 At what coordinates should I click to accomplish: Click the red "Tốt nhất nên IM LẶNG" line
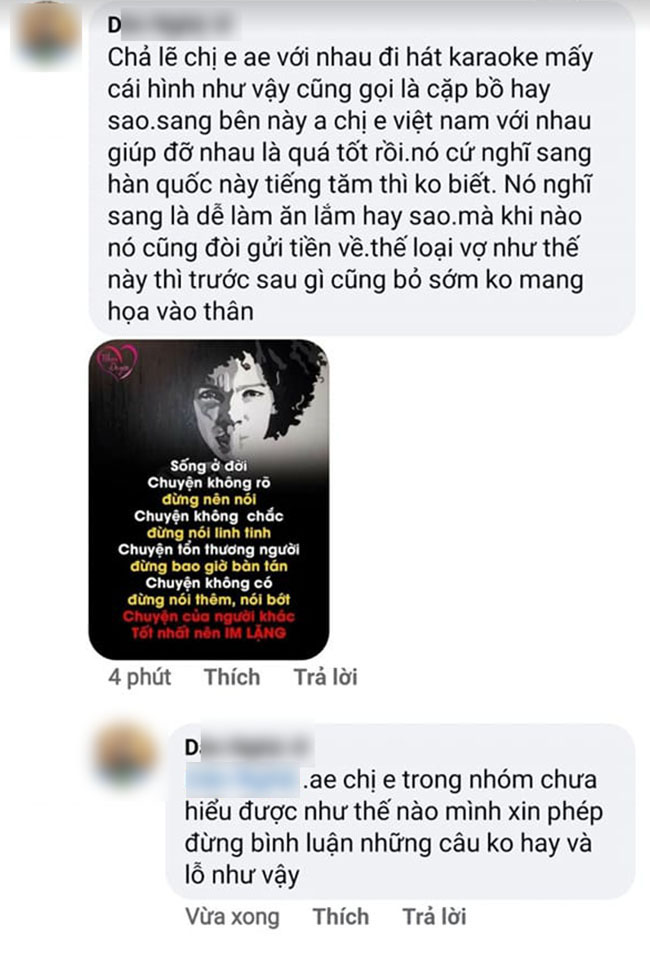coord(209,633)
